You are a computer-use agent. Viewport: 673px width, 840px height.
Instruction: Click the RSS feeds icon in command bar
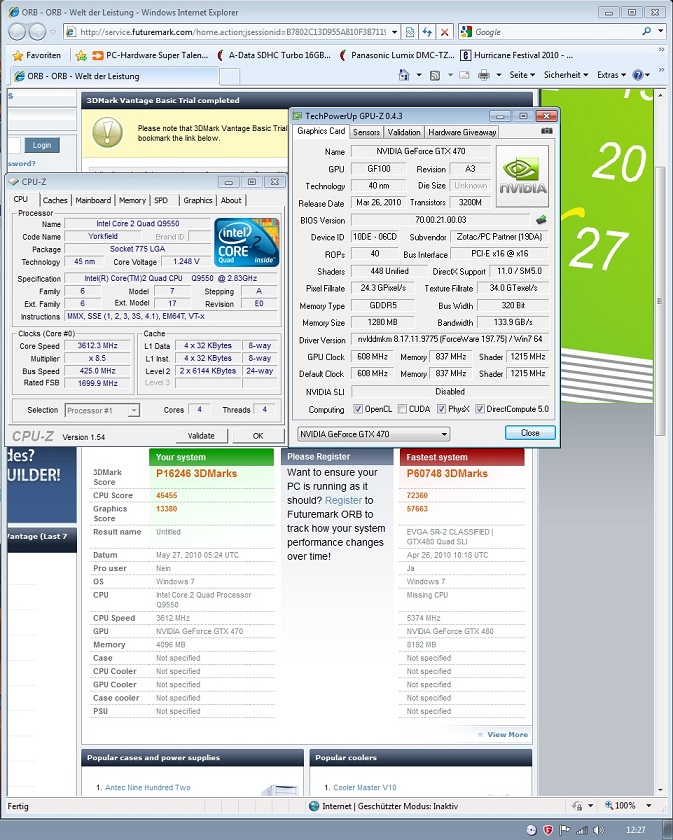coord(435,76)
